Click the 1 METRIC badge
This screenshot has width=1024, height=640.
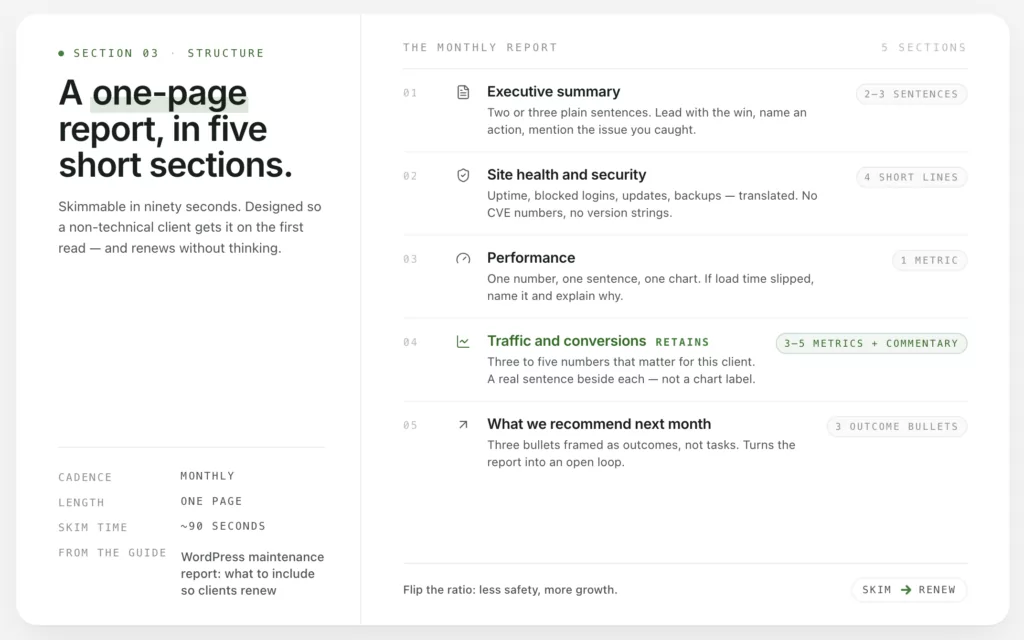(929, 260)
